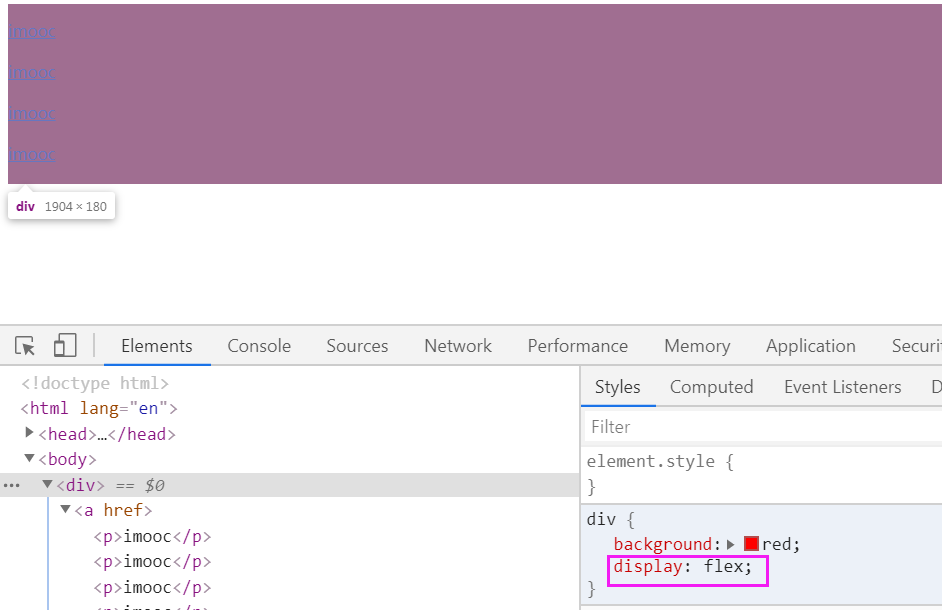This screenshot has height=610, width=942.
Task: Select the Styles pane tab
Action: [618, 386]
